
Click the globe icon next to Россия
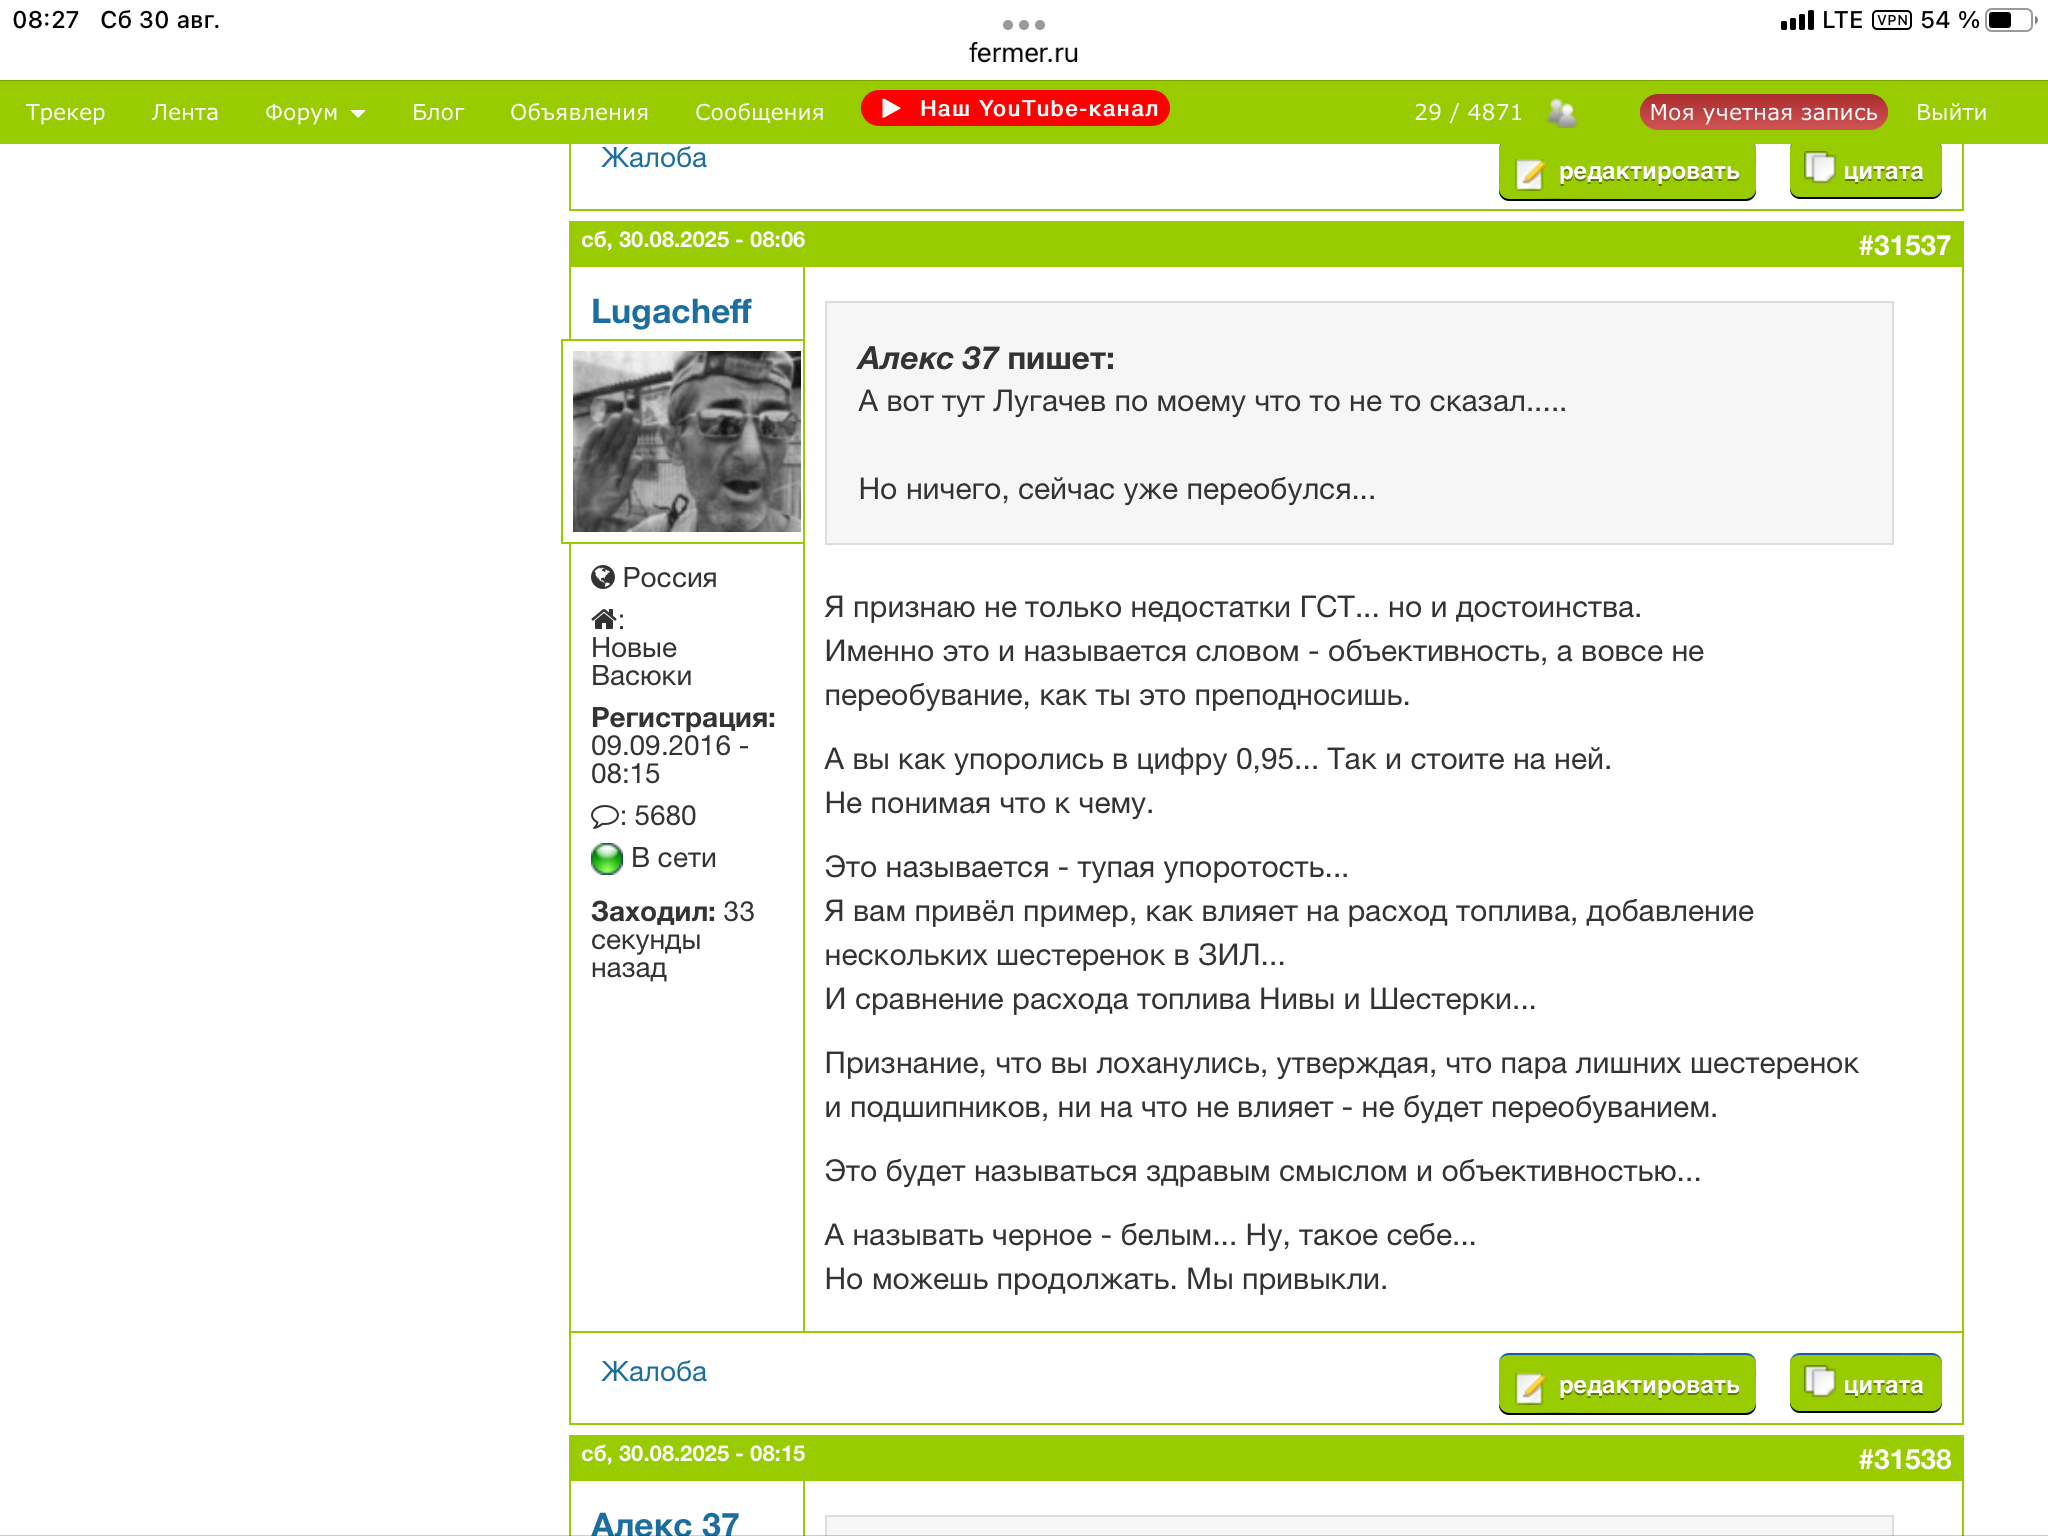click(602, 577)
